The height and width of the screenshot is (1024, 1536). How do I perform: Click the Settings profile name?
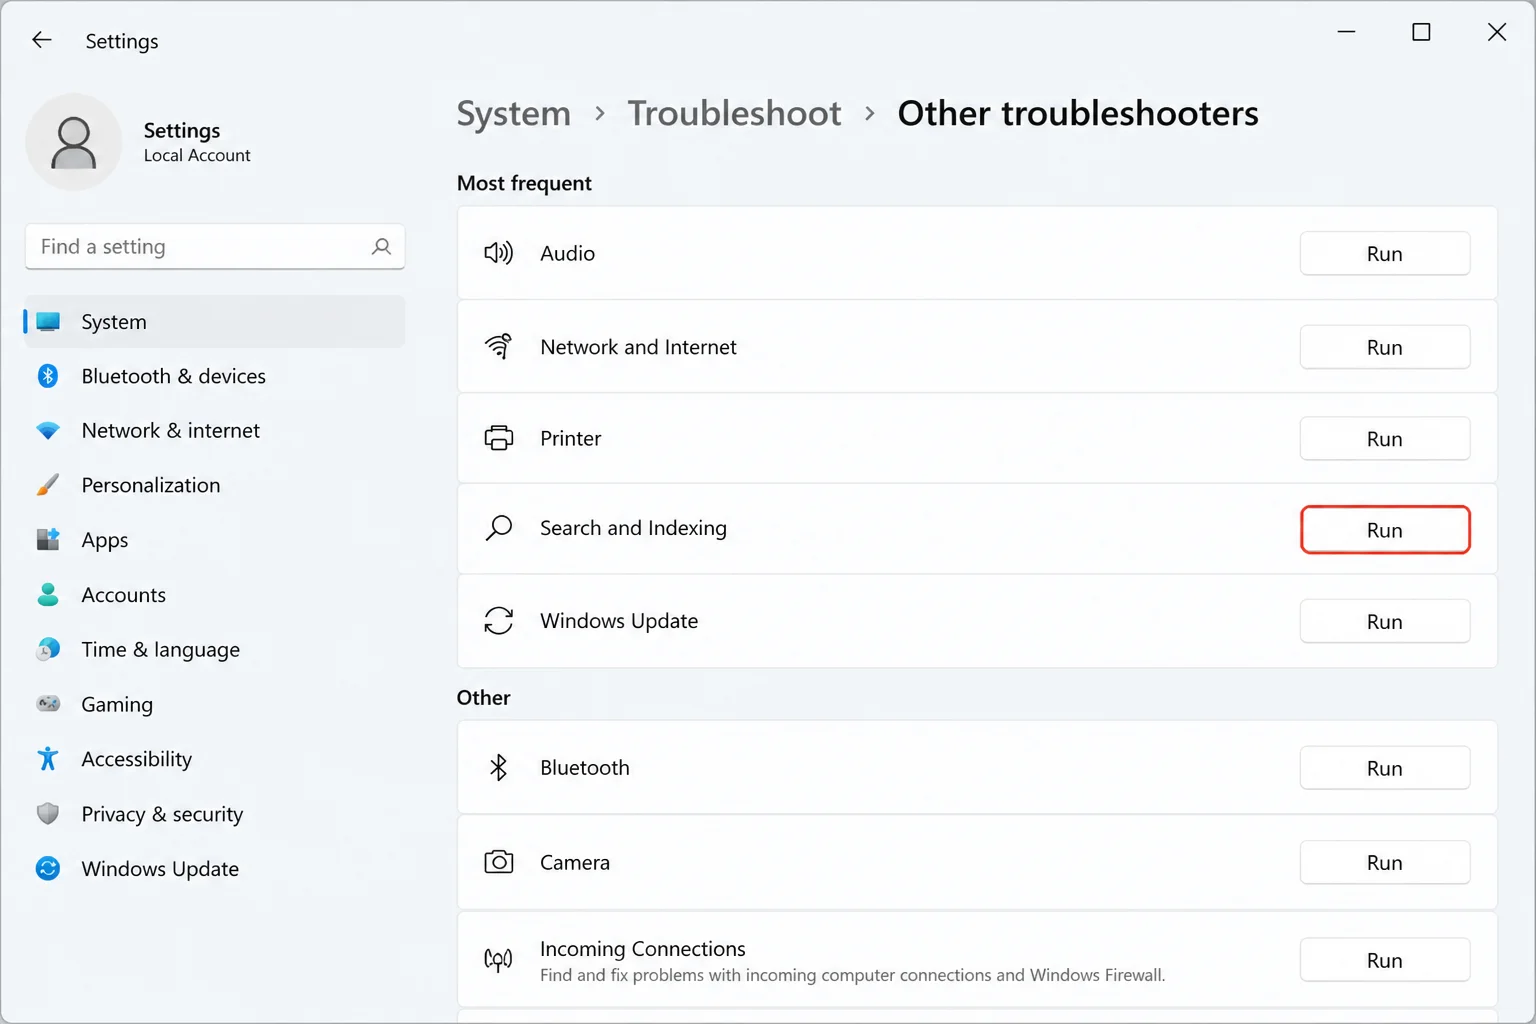[182, 130]
